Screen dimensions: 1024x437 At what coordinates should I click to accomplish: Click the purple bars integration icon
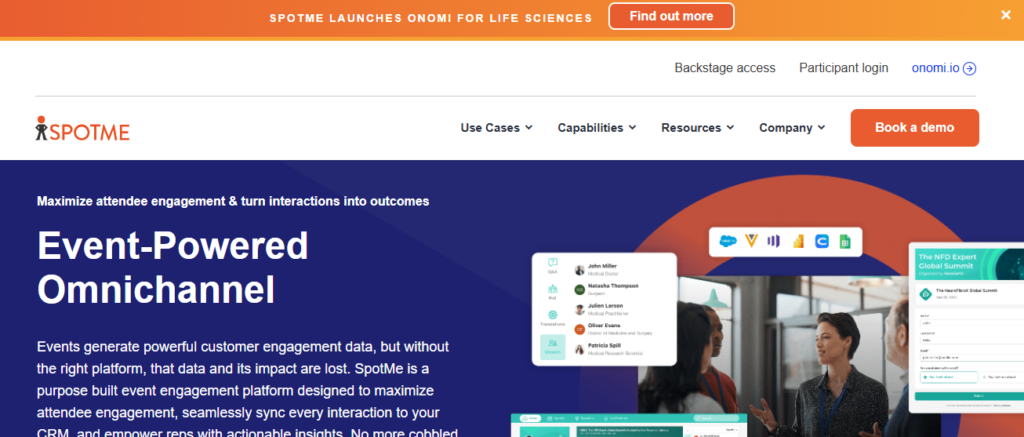(x=774, y=242)
